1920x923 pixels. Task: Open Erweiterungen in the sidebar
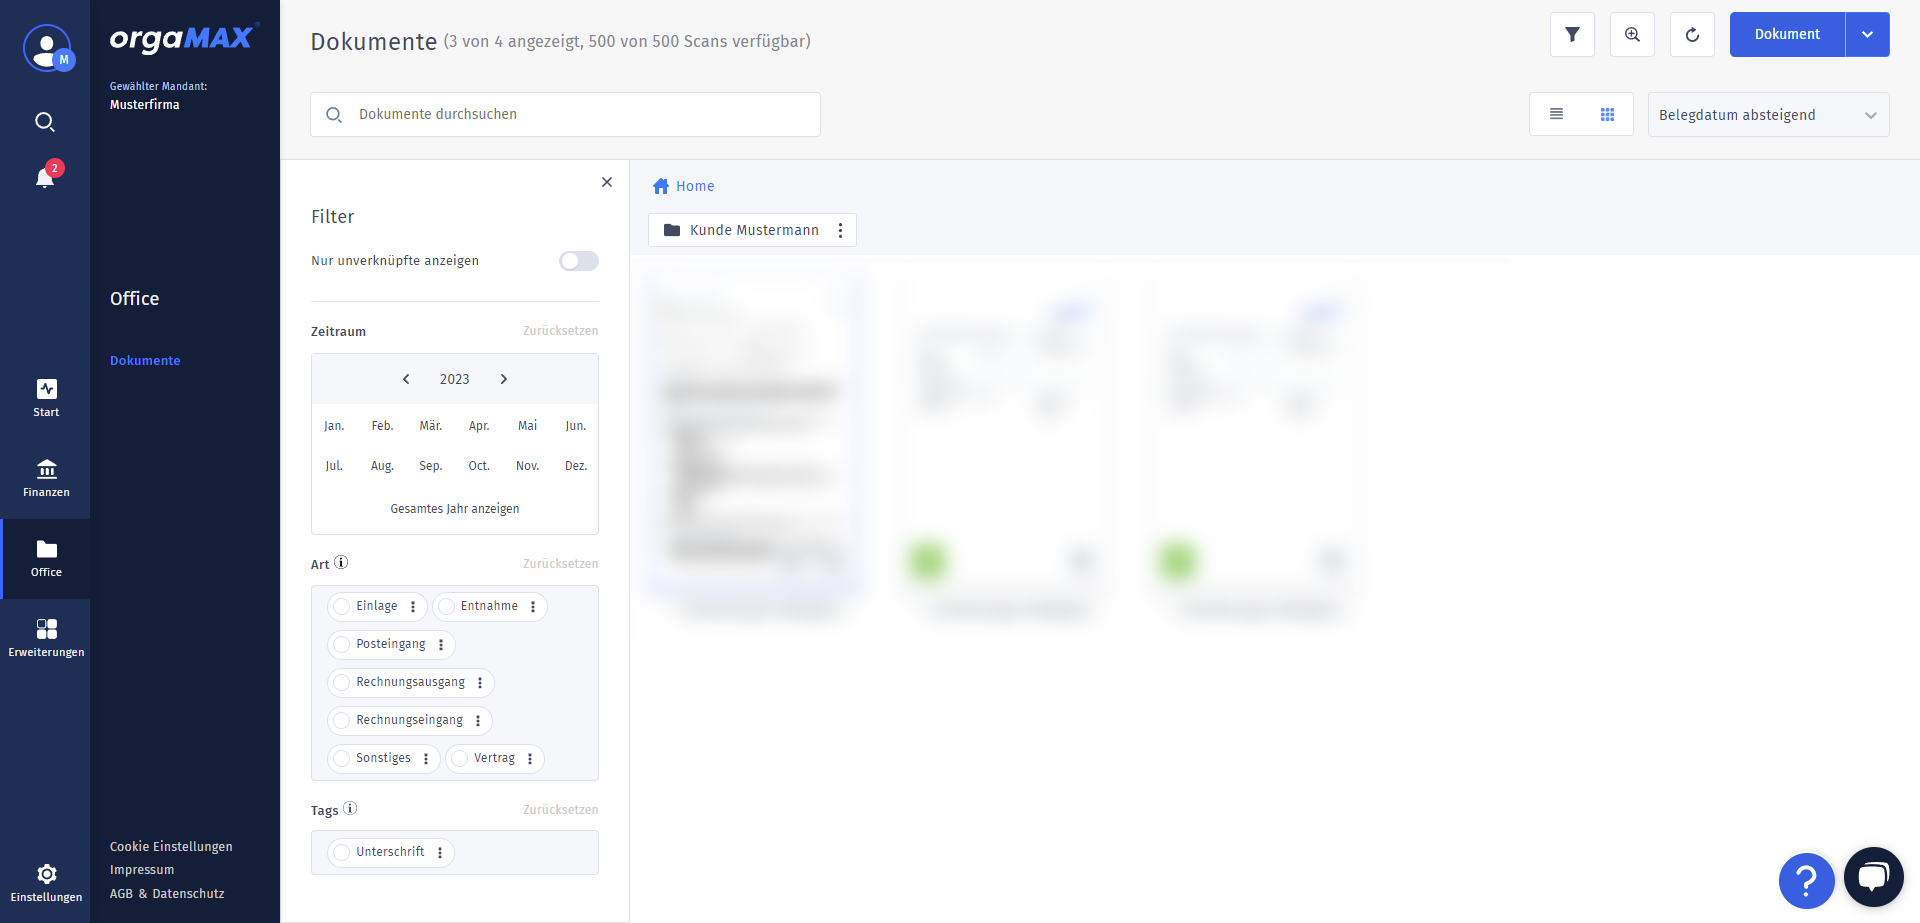[46, 639]
